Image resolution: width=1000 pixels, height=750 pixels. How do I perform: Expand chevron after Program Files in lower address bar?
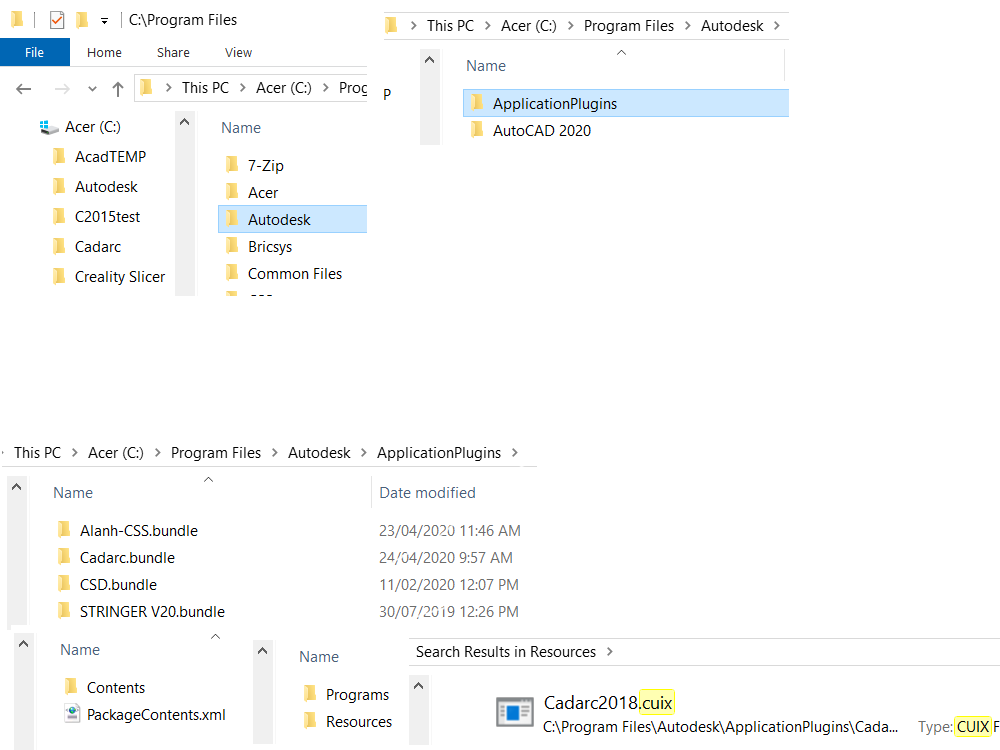(275, 453)
